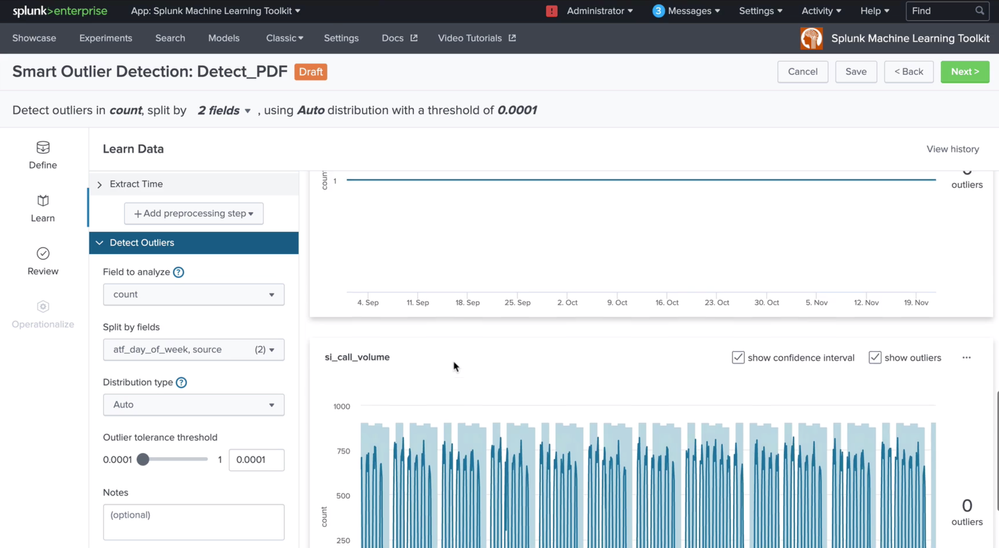Viewport: 999px width, 548px height.
Task: Open the Search tab
Action: [170, 38]
